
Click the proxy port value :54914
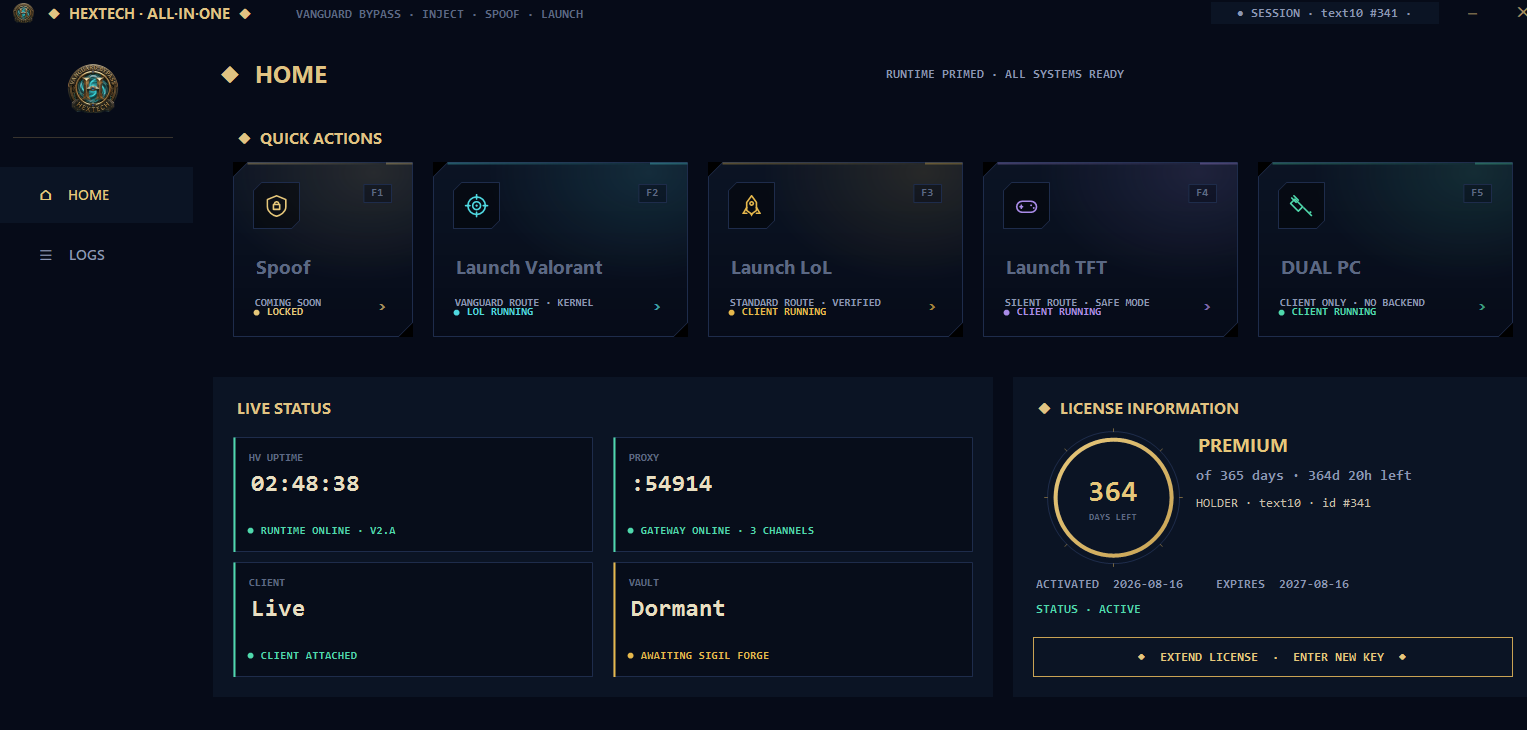pyautogui.click(x=671, y=484)
